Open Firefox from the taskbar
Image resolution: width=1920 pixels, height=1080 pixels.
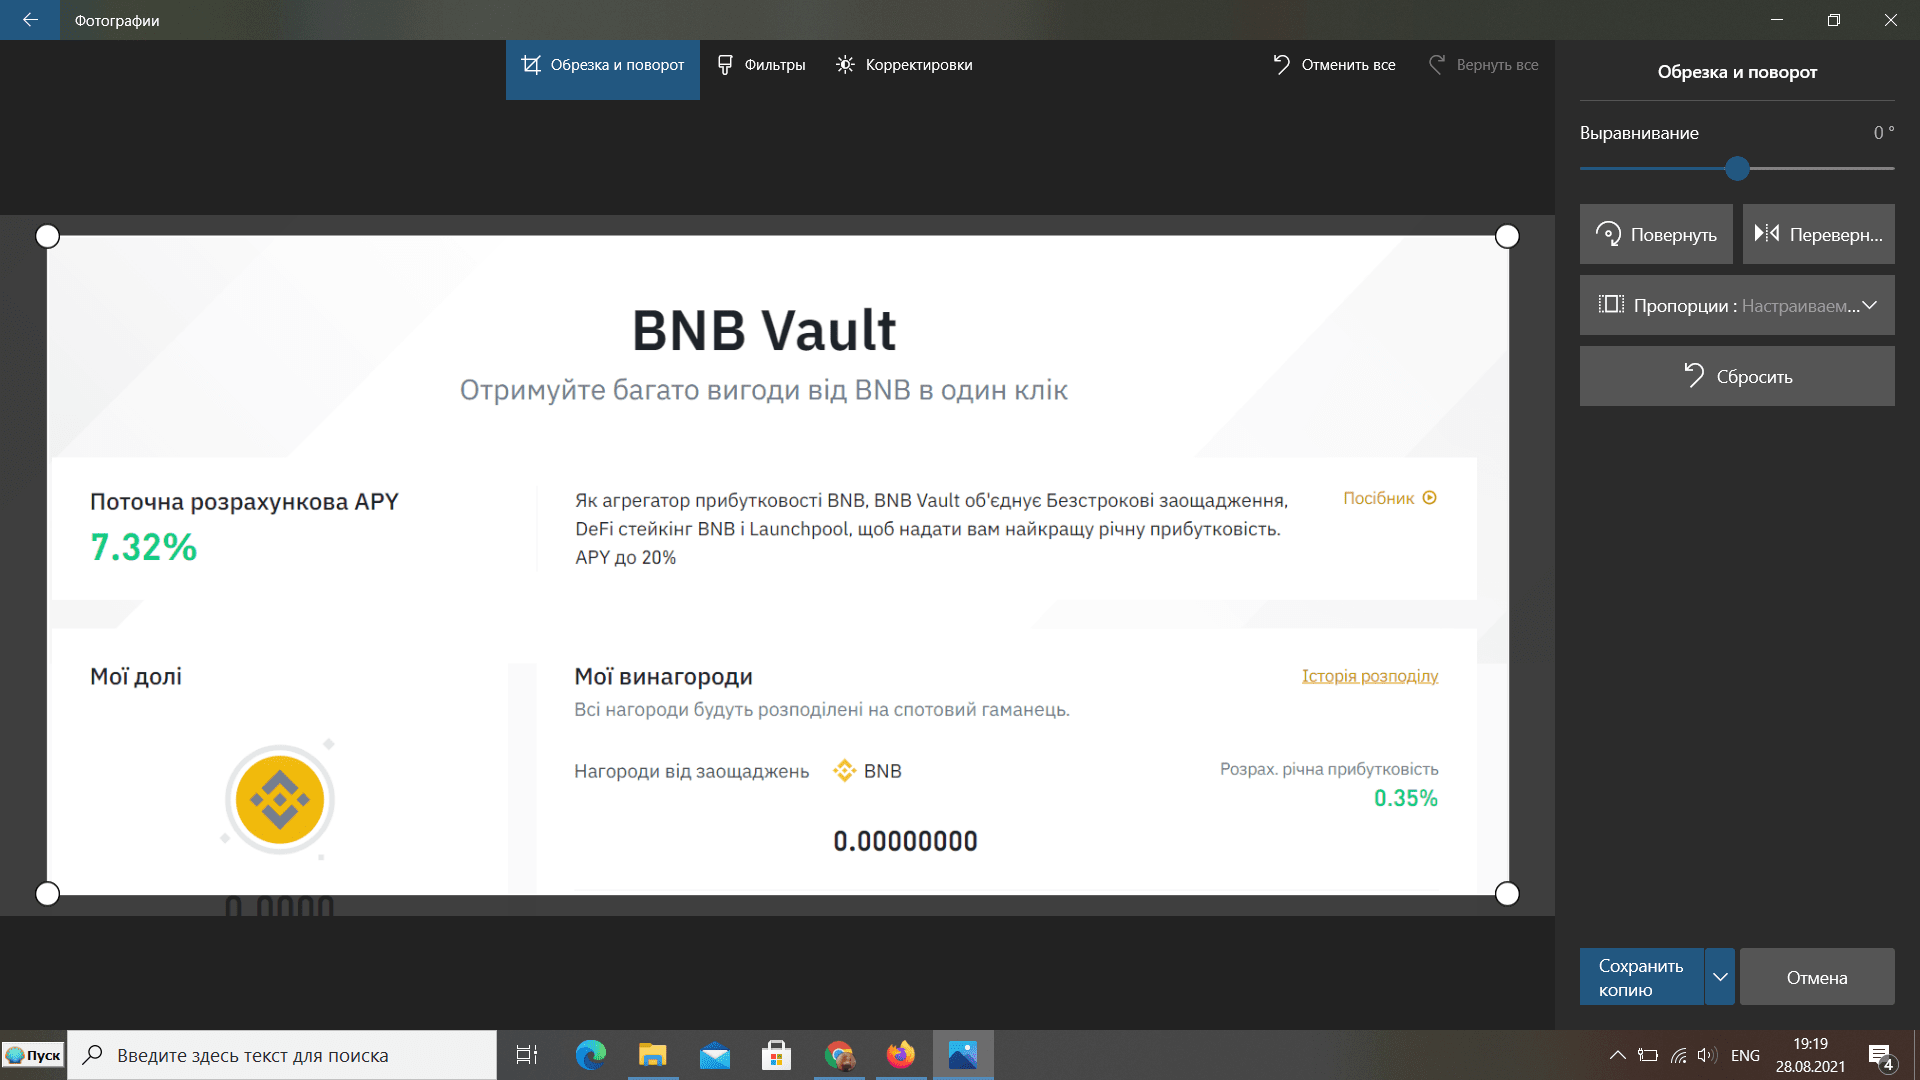click(x=900, y=1055)
